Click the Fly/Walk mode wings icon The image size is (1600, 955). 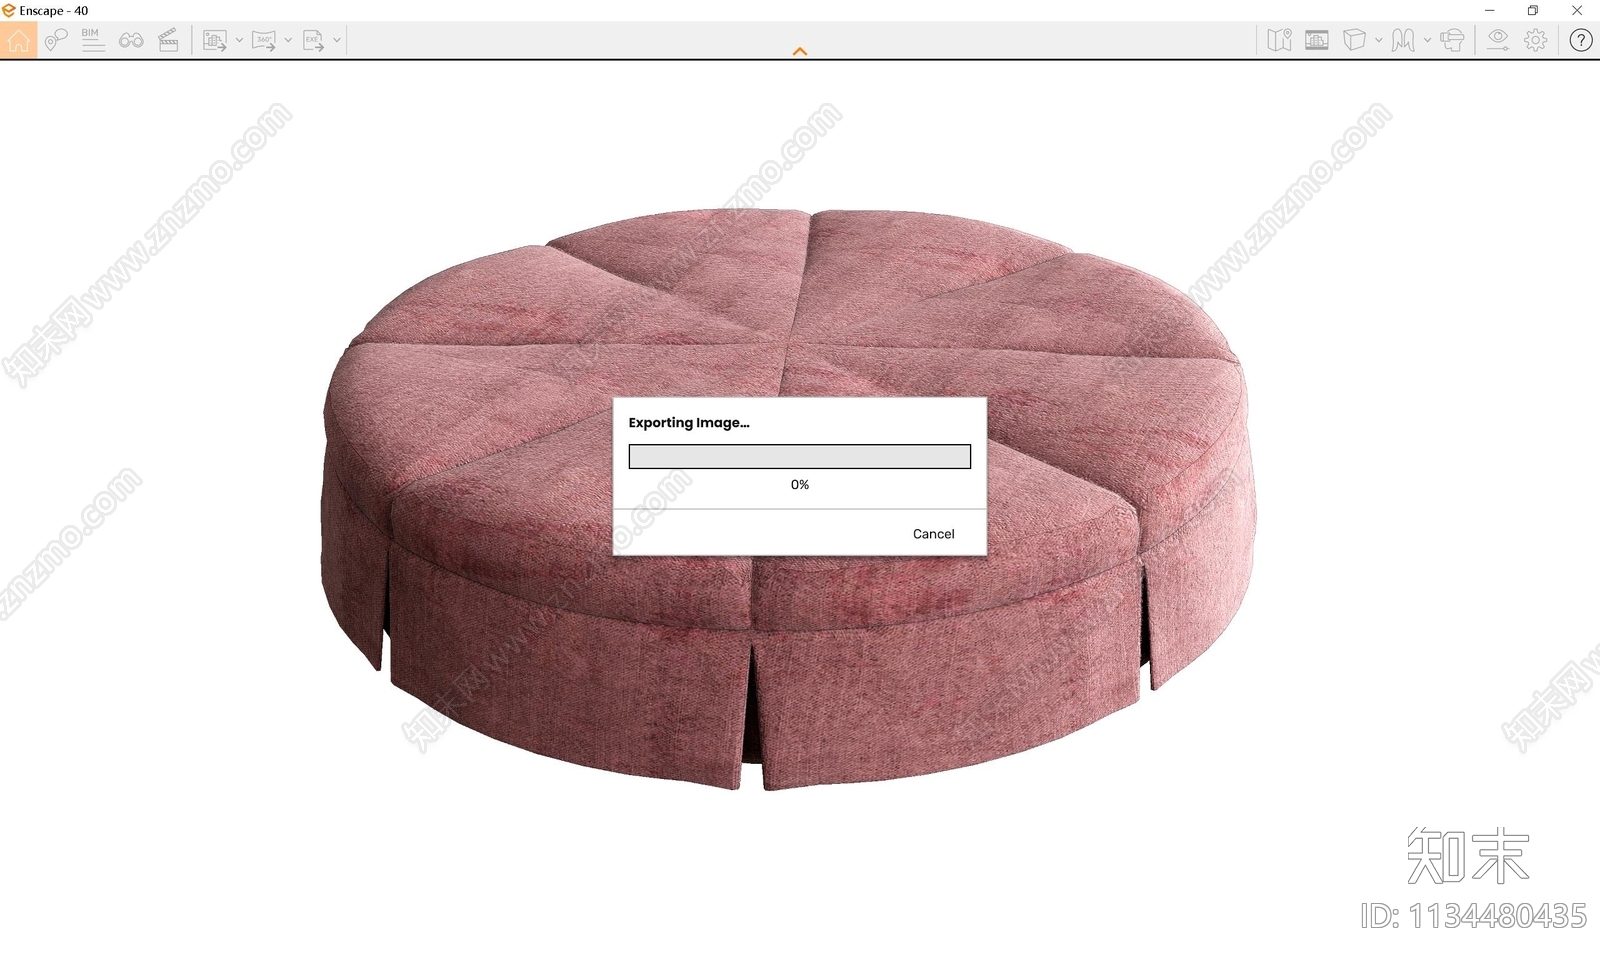pos(1403,40)
